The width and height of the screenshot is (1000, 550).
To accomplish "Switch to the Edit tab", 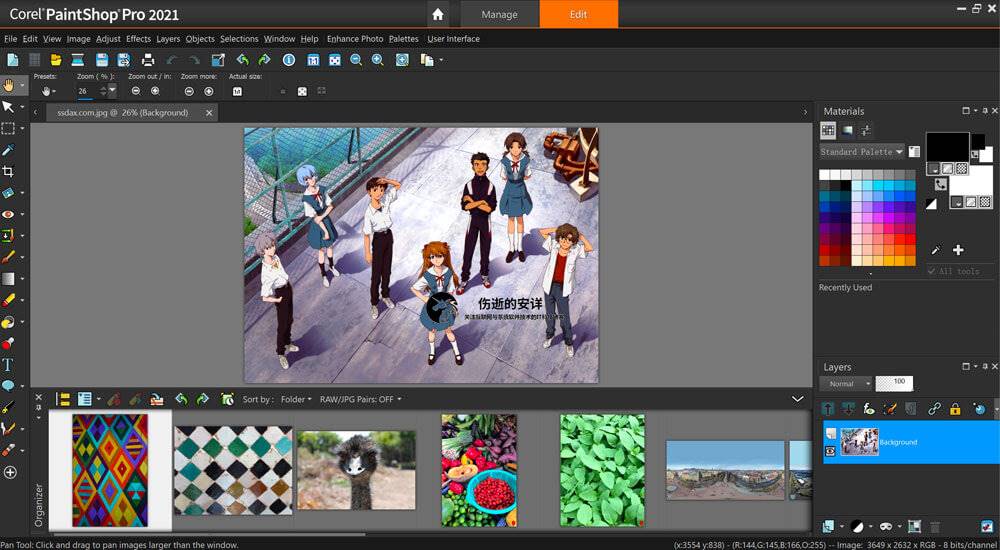I will point(578,14).
